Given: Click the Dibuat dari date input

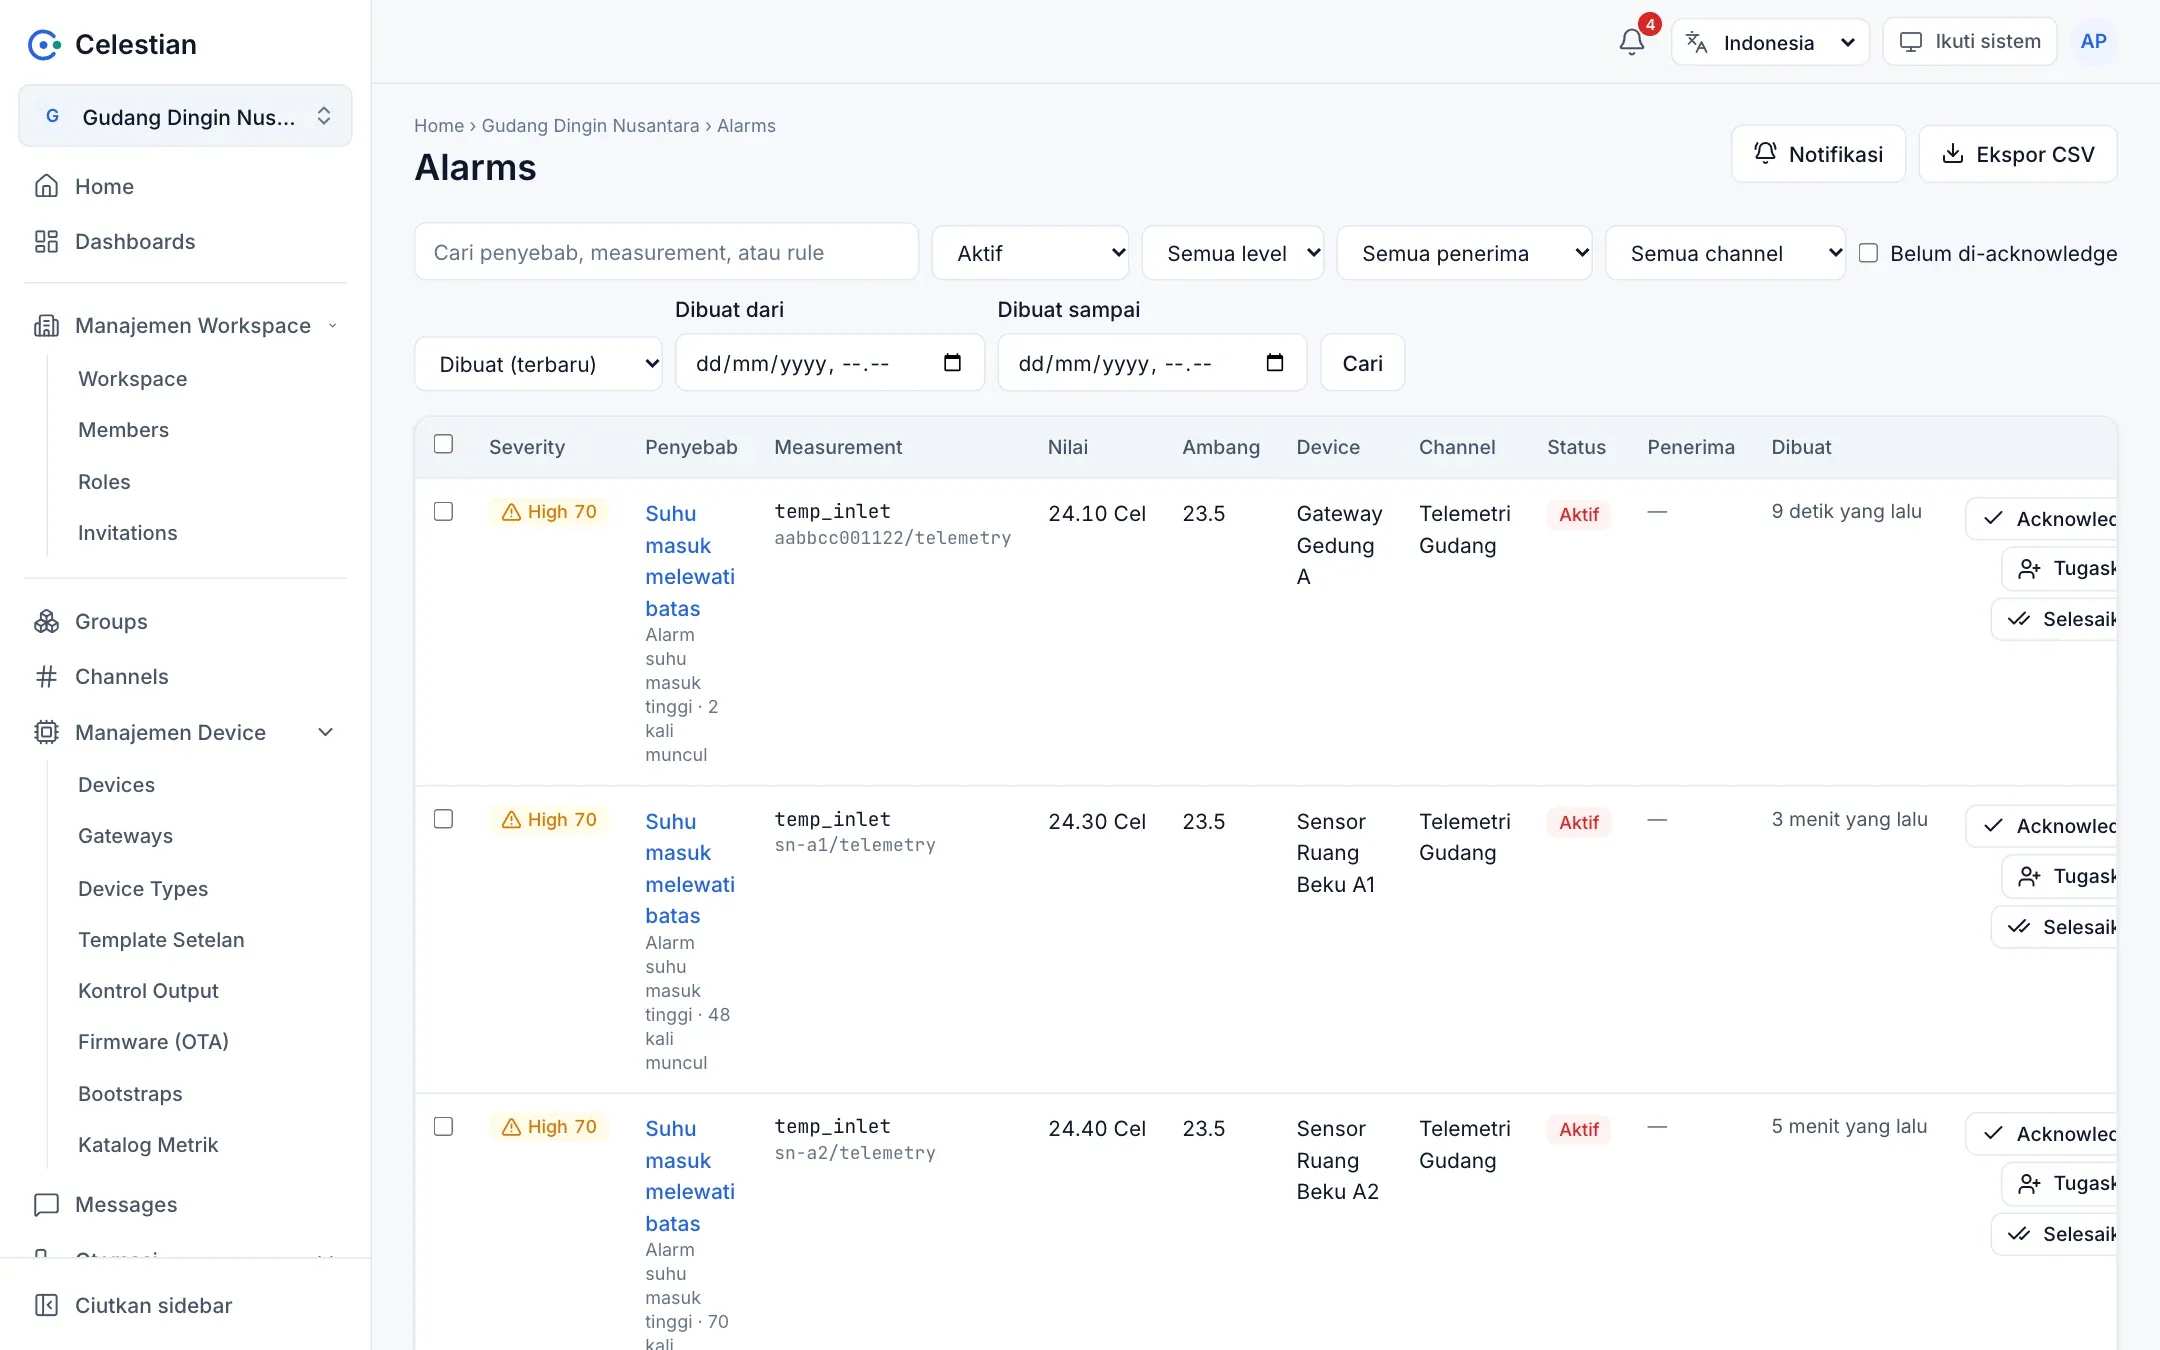Looking at the screenshot, I should [x=829, y=363].
